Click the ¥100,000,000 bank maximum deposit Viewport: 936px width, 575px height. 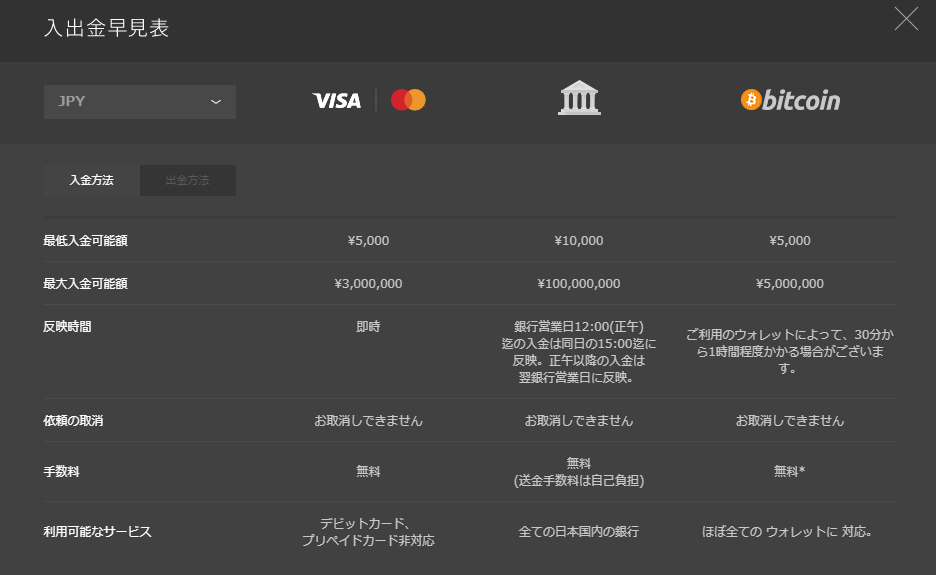pos(578,284)
